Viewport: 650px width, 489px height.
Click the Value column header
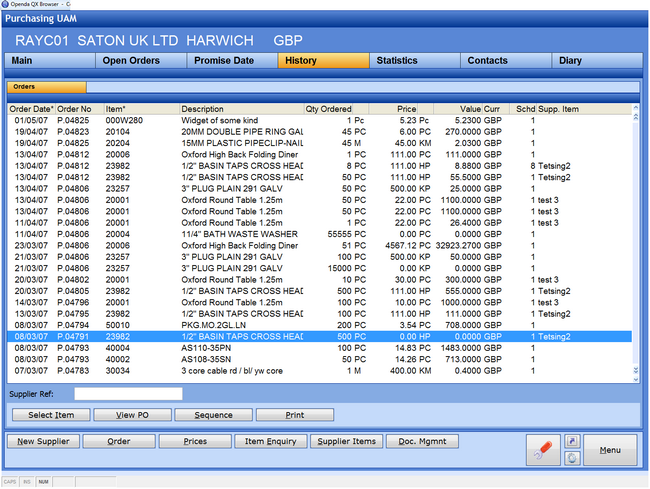click(x=458, y=109)
